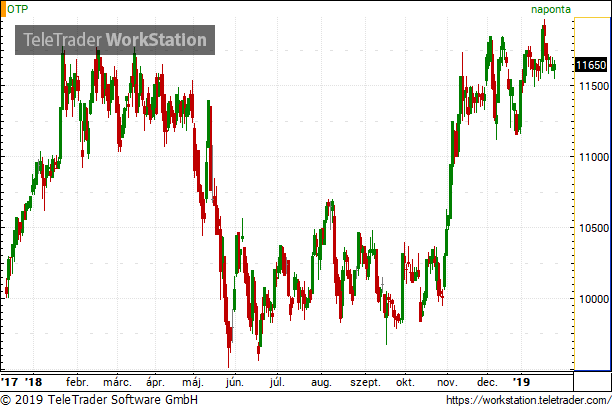Click the 'nov.' month label
Image resolution: width=612 pixels, height=409 pixels.
pos(447,382)
